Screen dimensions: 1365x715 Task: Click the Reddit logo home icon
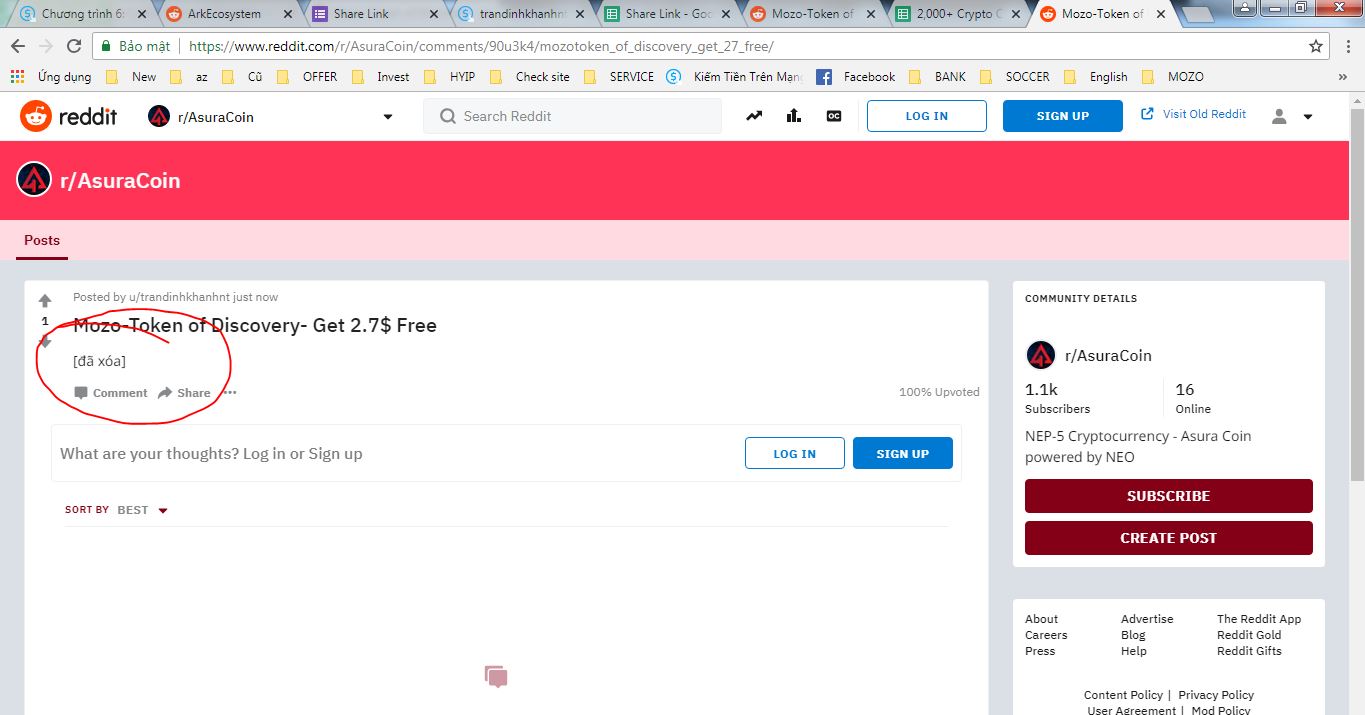click(x=36, y=116)
